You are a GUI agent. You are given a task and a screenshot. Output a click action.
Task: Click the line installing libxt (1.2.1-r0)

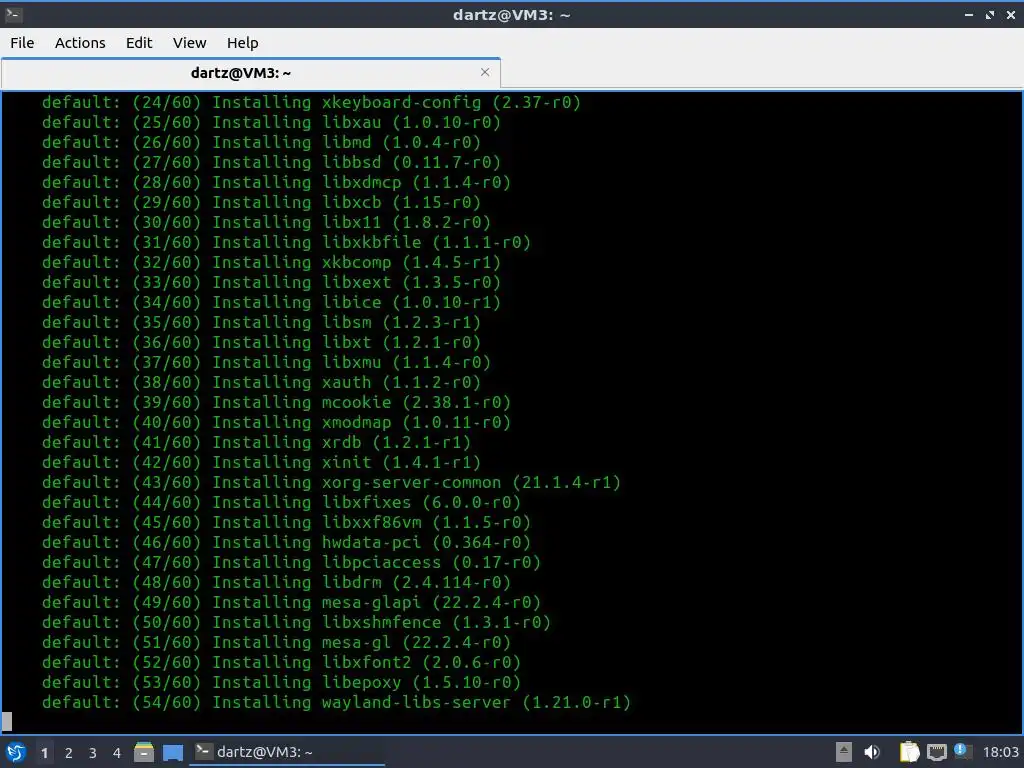(261, 342)
